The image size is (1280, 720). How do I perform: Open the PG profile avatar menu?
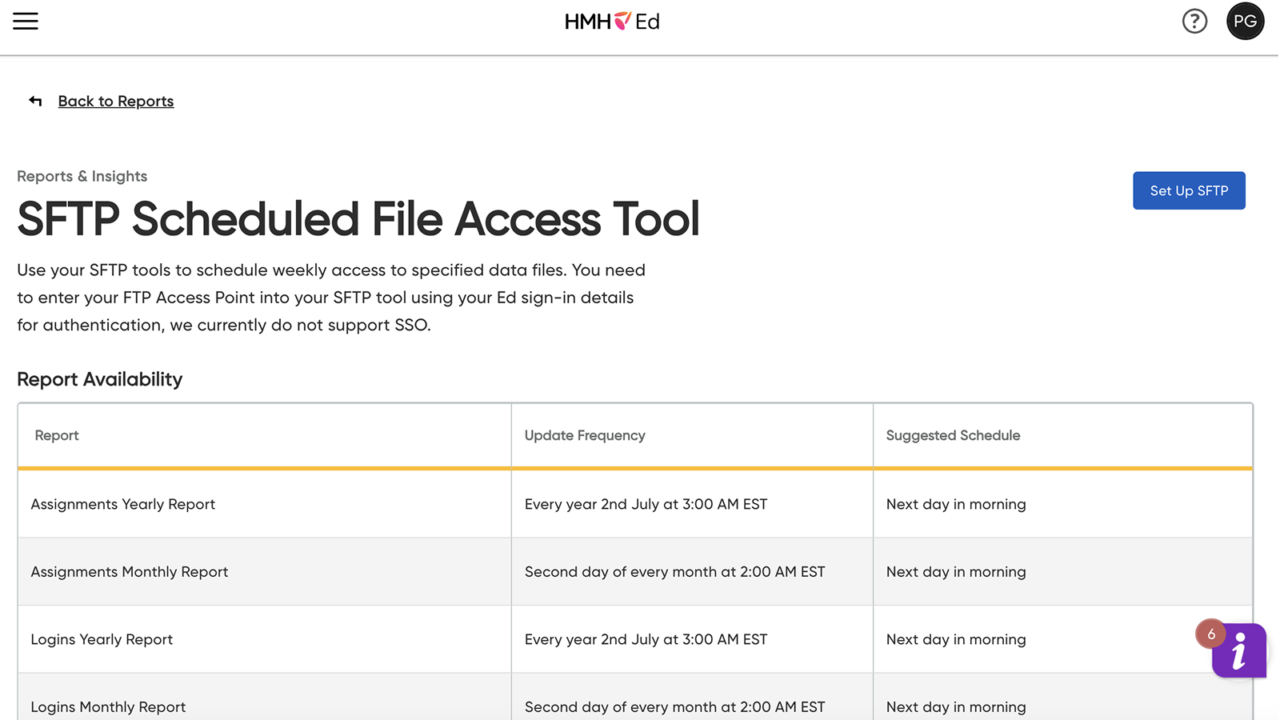(1245, 20)
